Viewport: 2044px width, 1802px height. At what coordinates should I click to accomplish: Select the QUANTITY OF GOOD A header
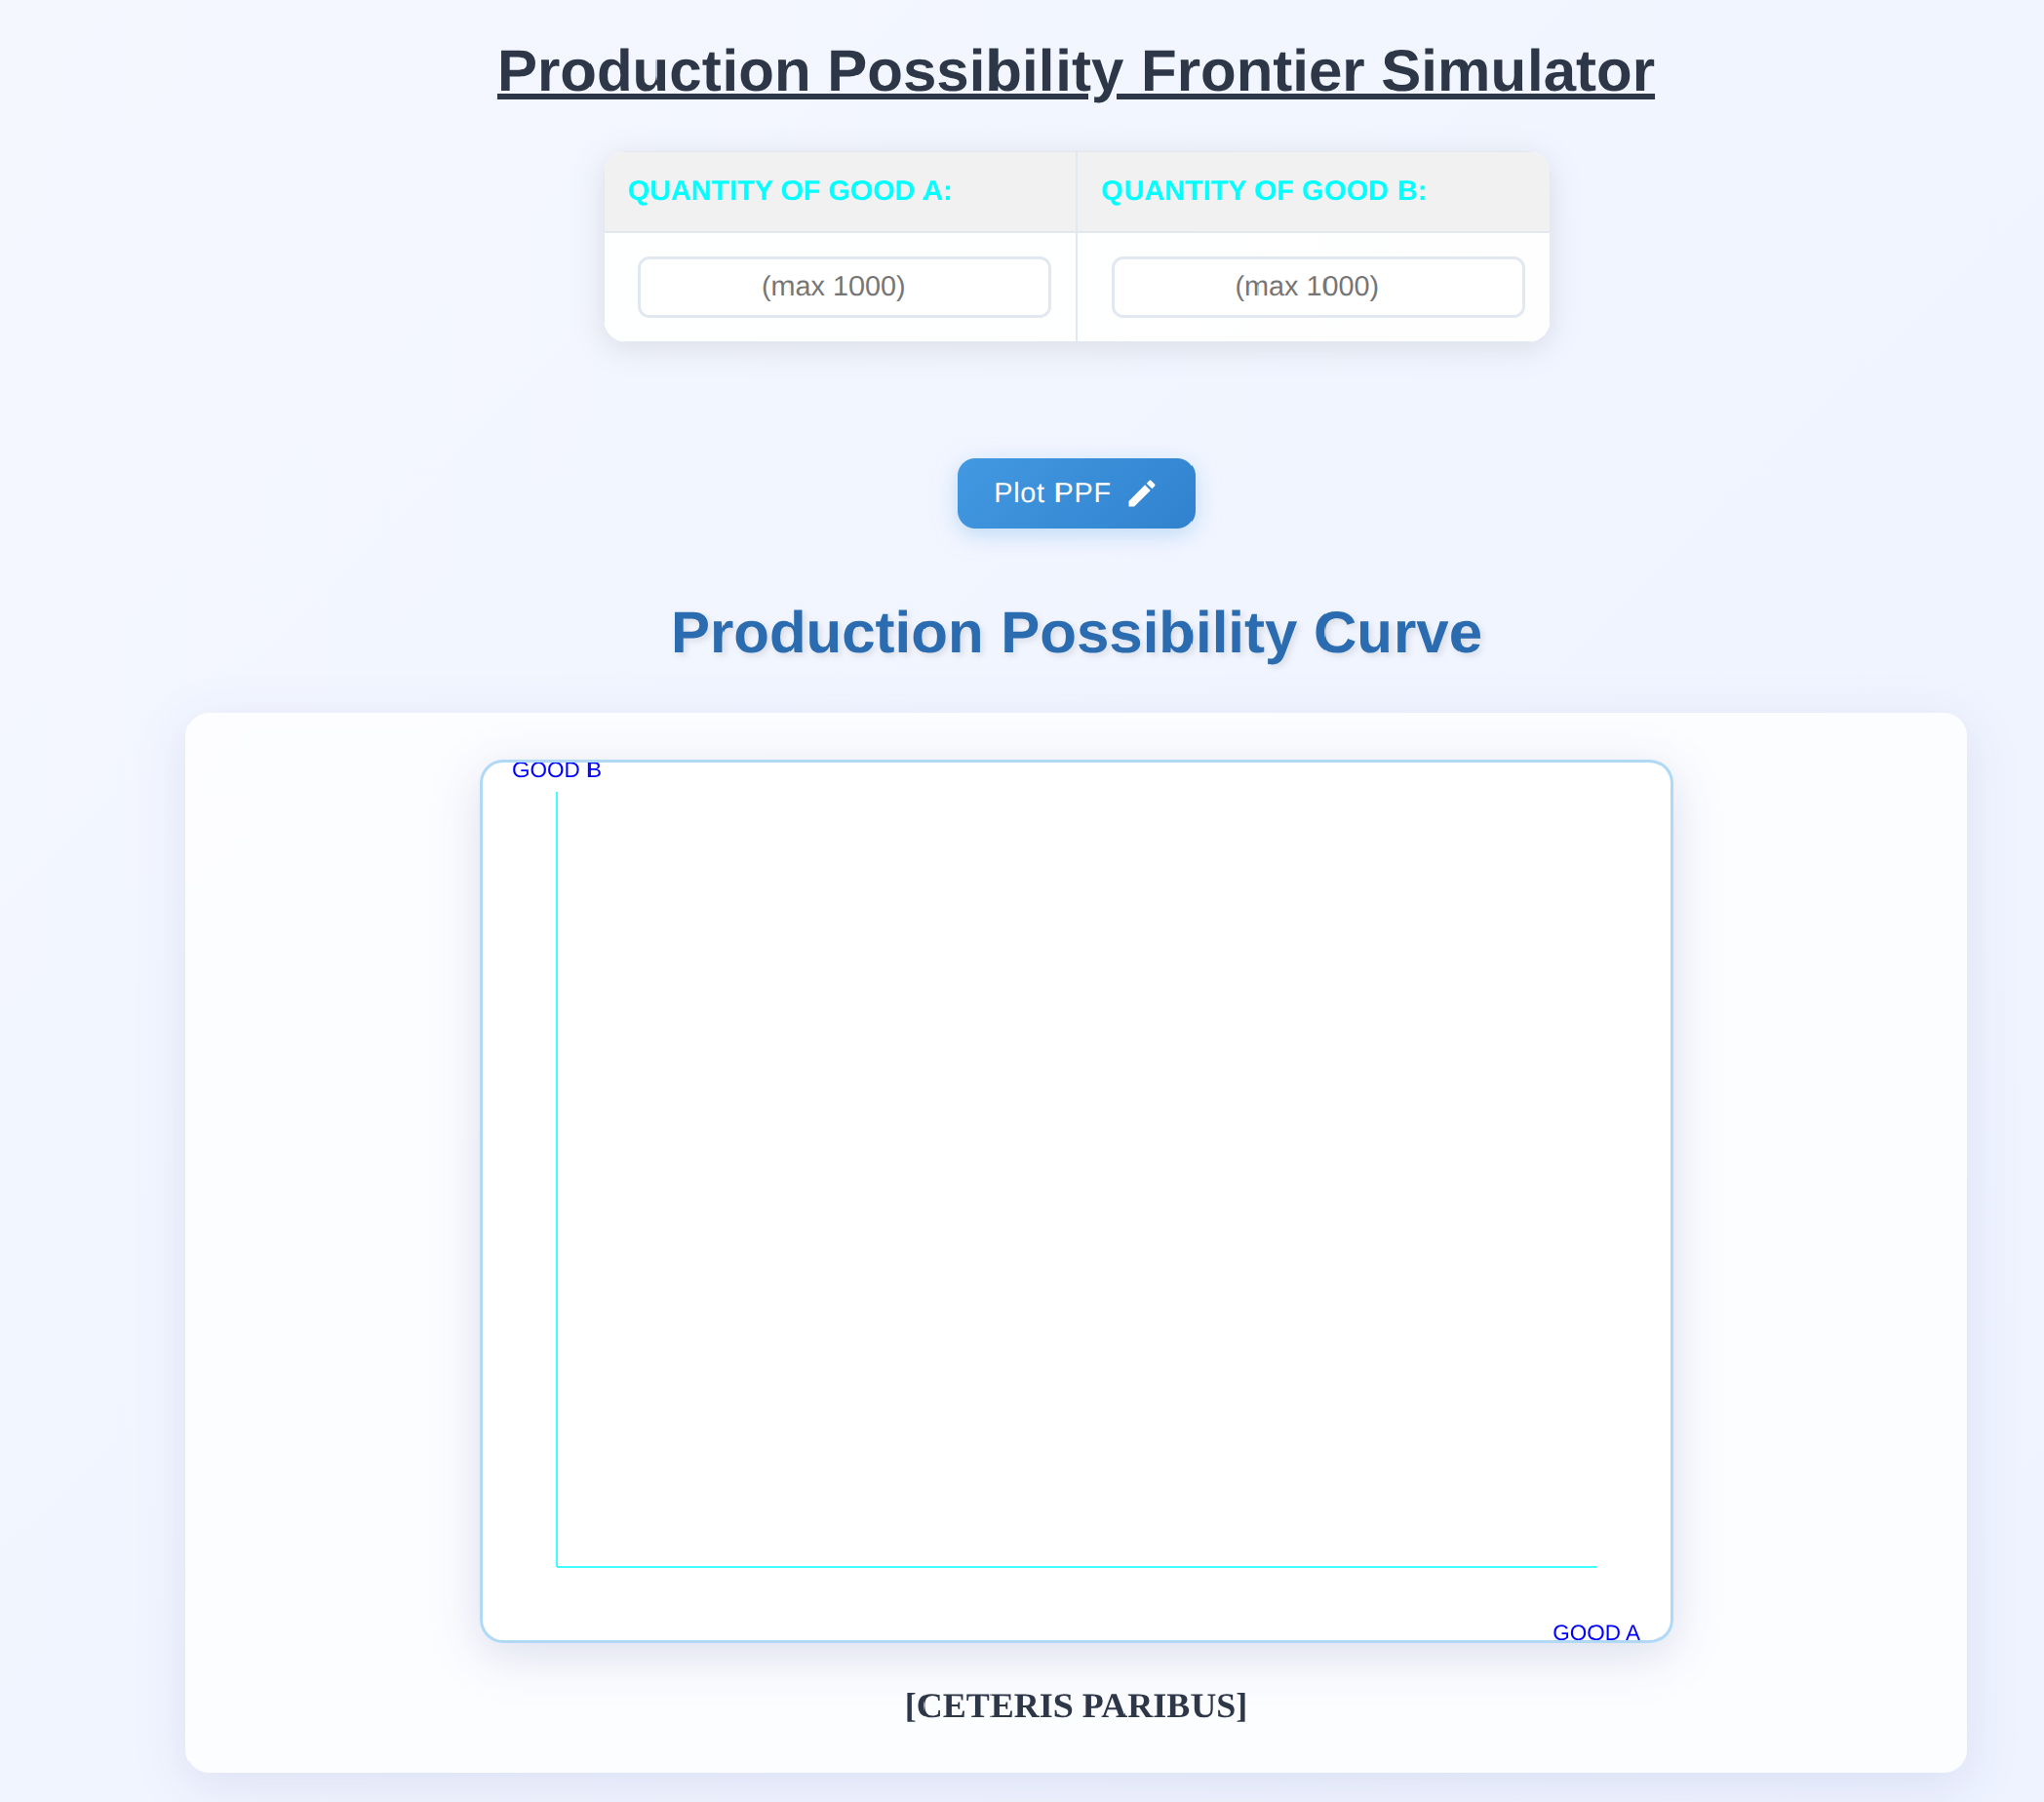pyautogui.click(x=789, y=190)
